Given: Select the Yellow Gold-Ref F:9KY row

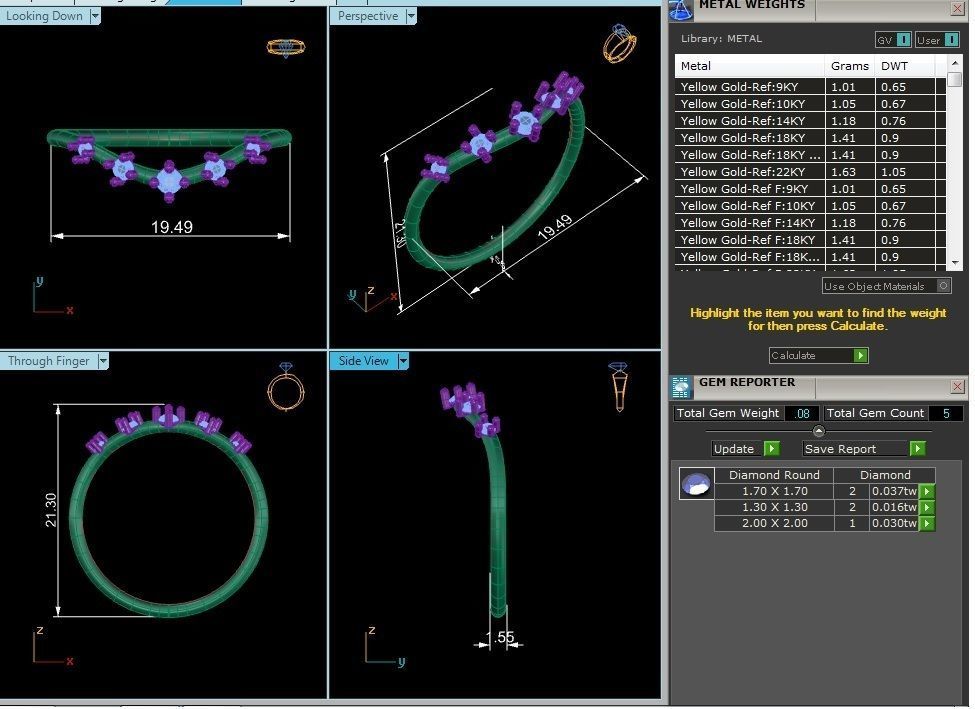Looking at the screenshot, I should (x=810, y=189).
